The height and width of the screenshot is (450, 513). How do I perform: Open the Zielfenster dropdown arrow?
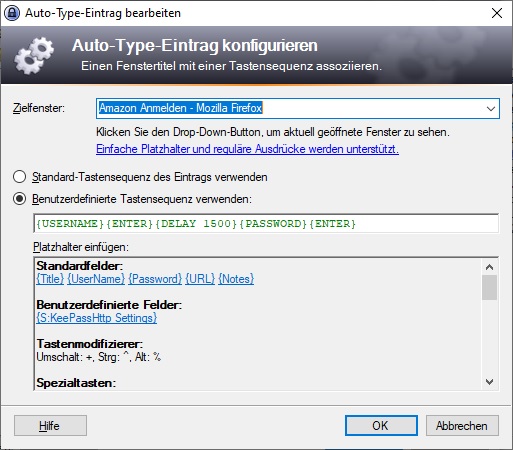[491, 108]
